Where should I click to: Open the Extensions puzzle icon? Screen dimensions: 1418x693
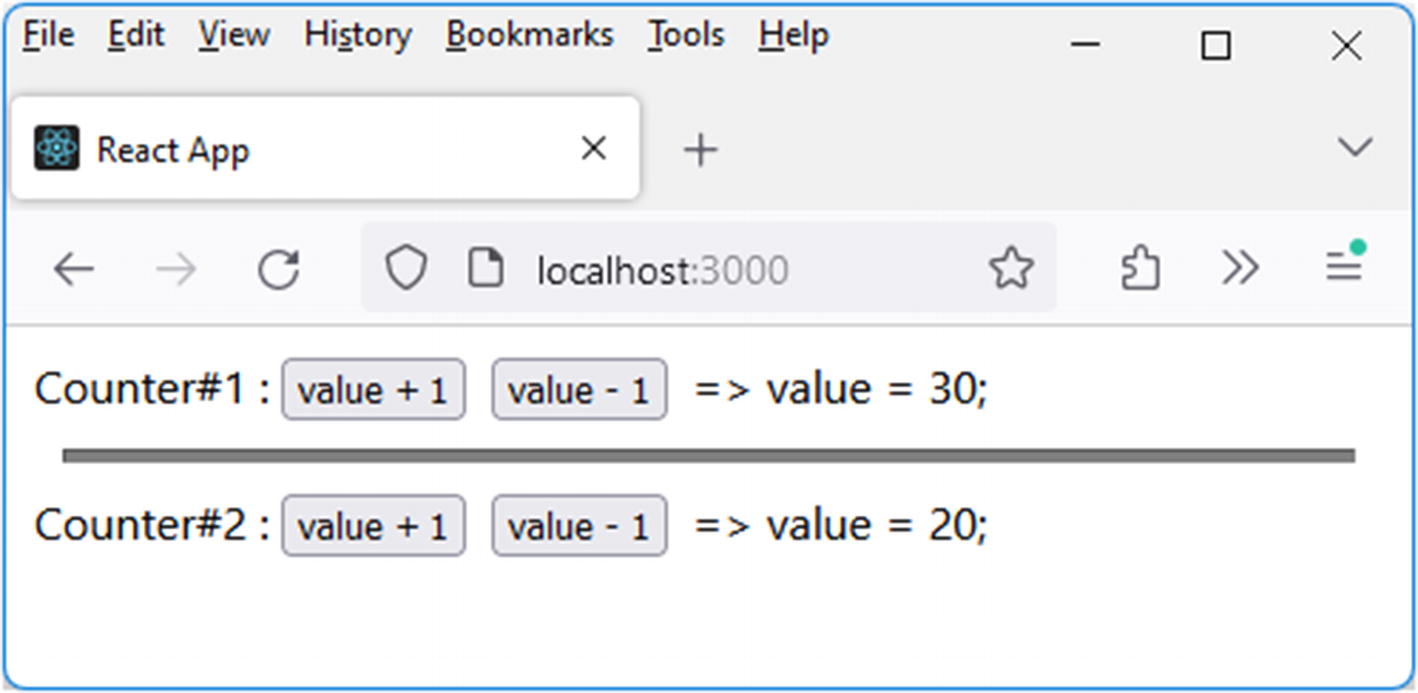point(1140,269)
